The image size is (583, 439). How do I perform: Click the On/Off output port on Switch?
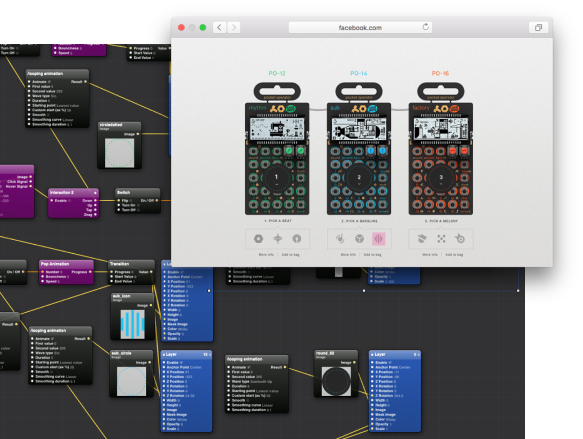tap(157, 200)
